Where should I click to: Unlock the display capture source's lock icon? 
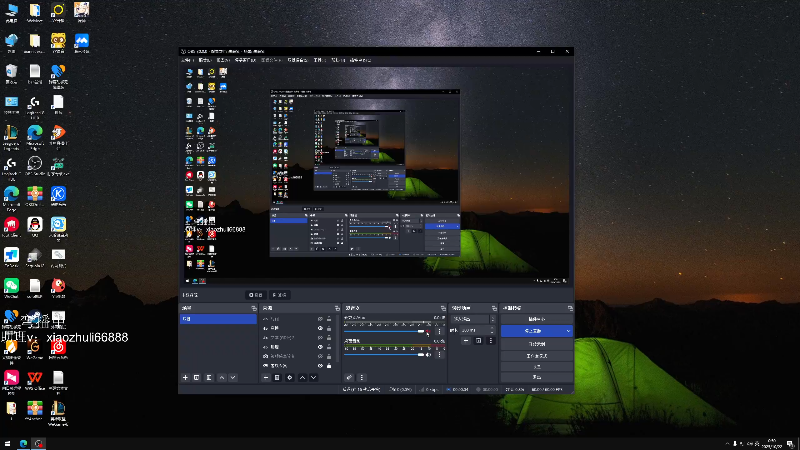pos(329,366)
